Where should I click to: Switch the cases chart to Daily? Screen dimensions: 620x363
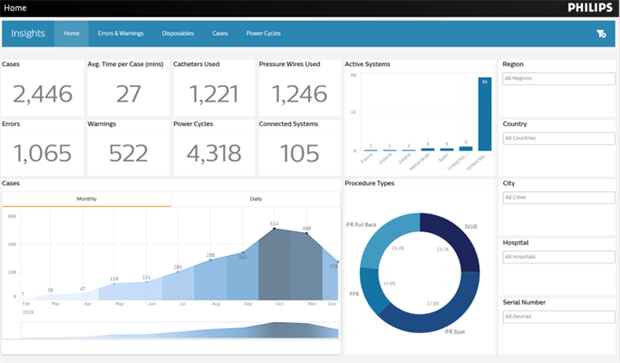(x=256, y=199)
